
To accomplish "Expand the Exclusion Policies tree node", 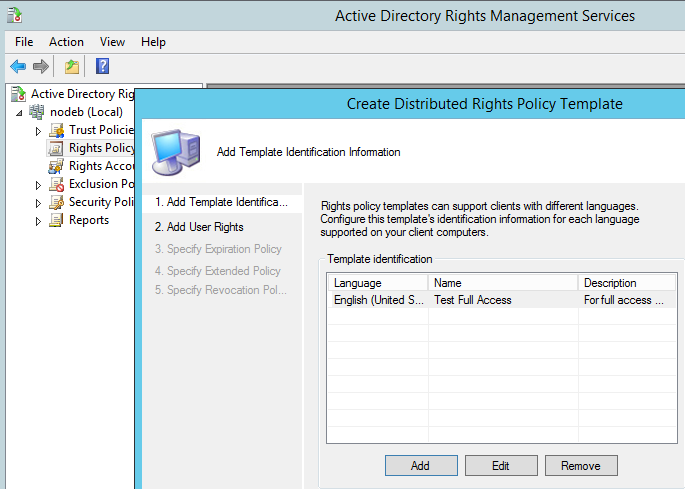I will pyautogui.click(x=38, y=185).
